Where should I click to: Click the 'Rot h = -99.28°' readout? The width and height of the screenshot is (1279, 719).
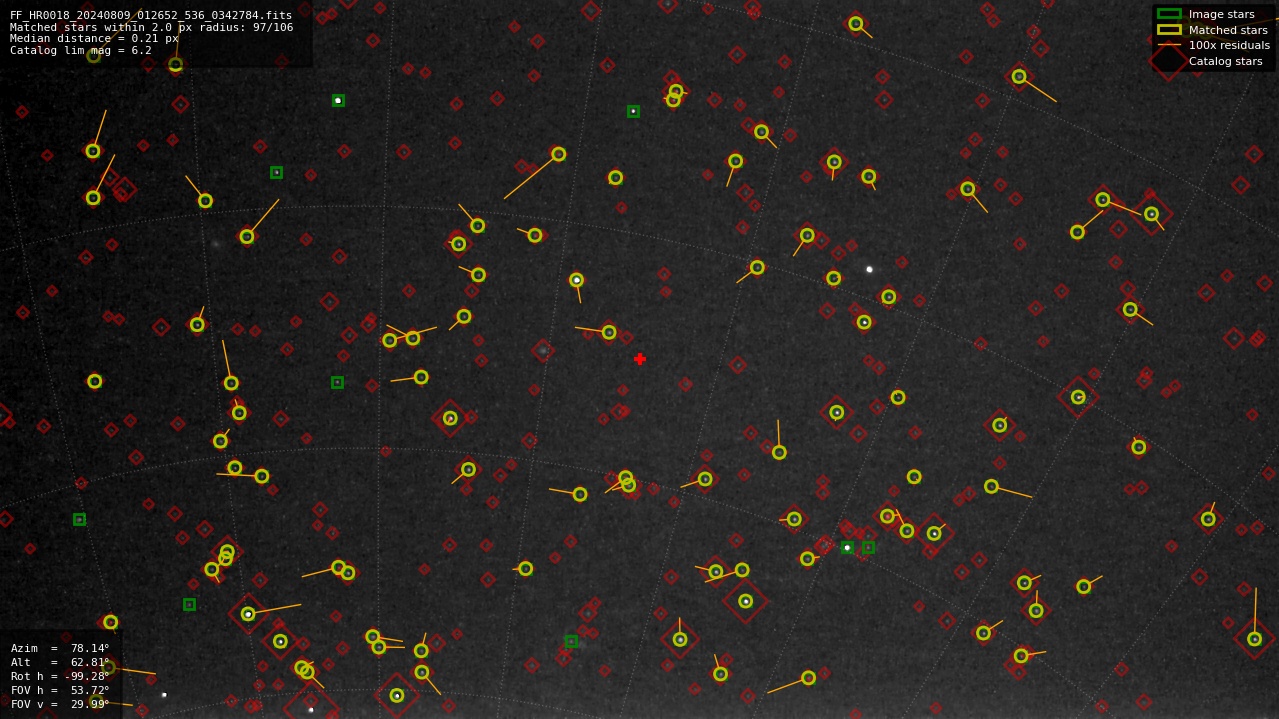coord(60,676)
